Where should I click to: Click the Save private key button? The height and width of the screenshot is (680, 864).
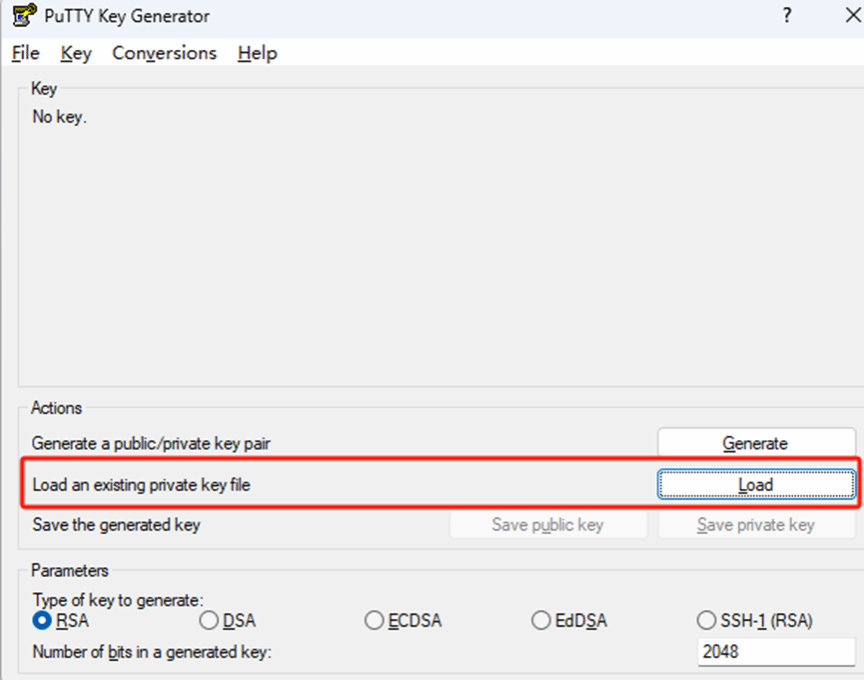756,525
